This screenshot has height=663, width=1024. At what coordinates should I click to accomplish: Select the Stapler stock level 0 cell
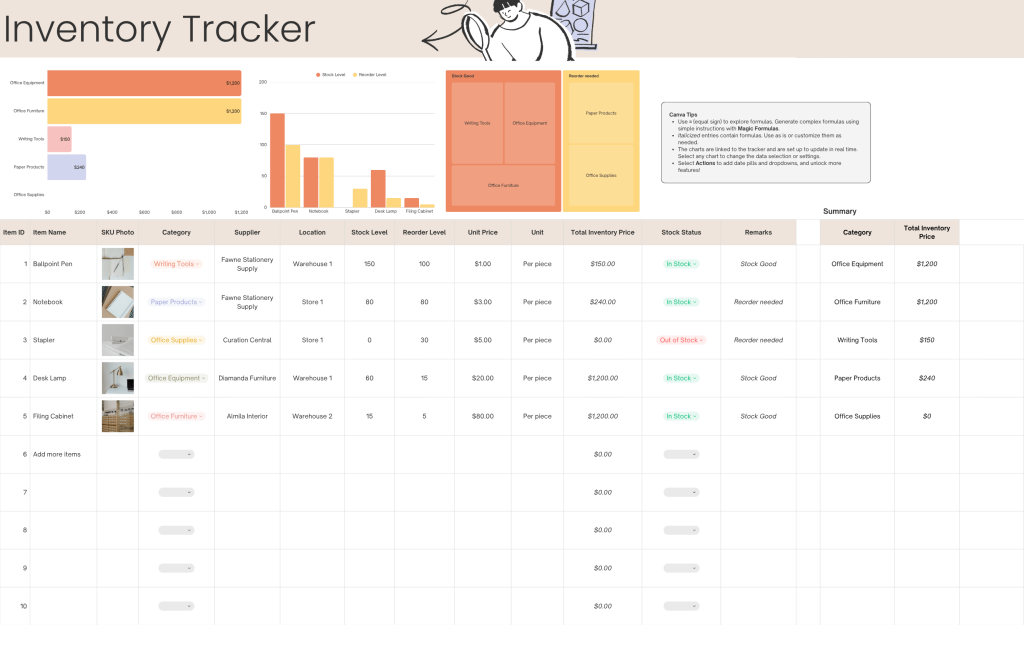(370, 340)
